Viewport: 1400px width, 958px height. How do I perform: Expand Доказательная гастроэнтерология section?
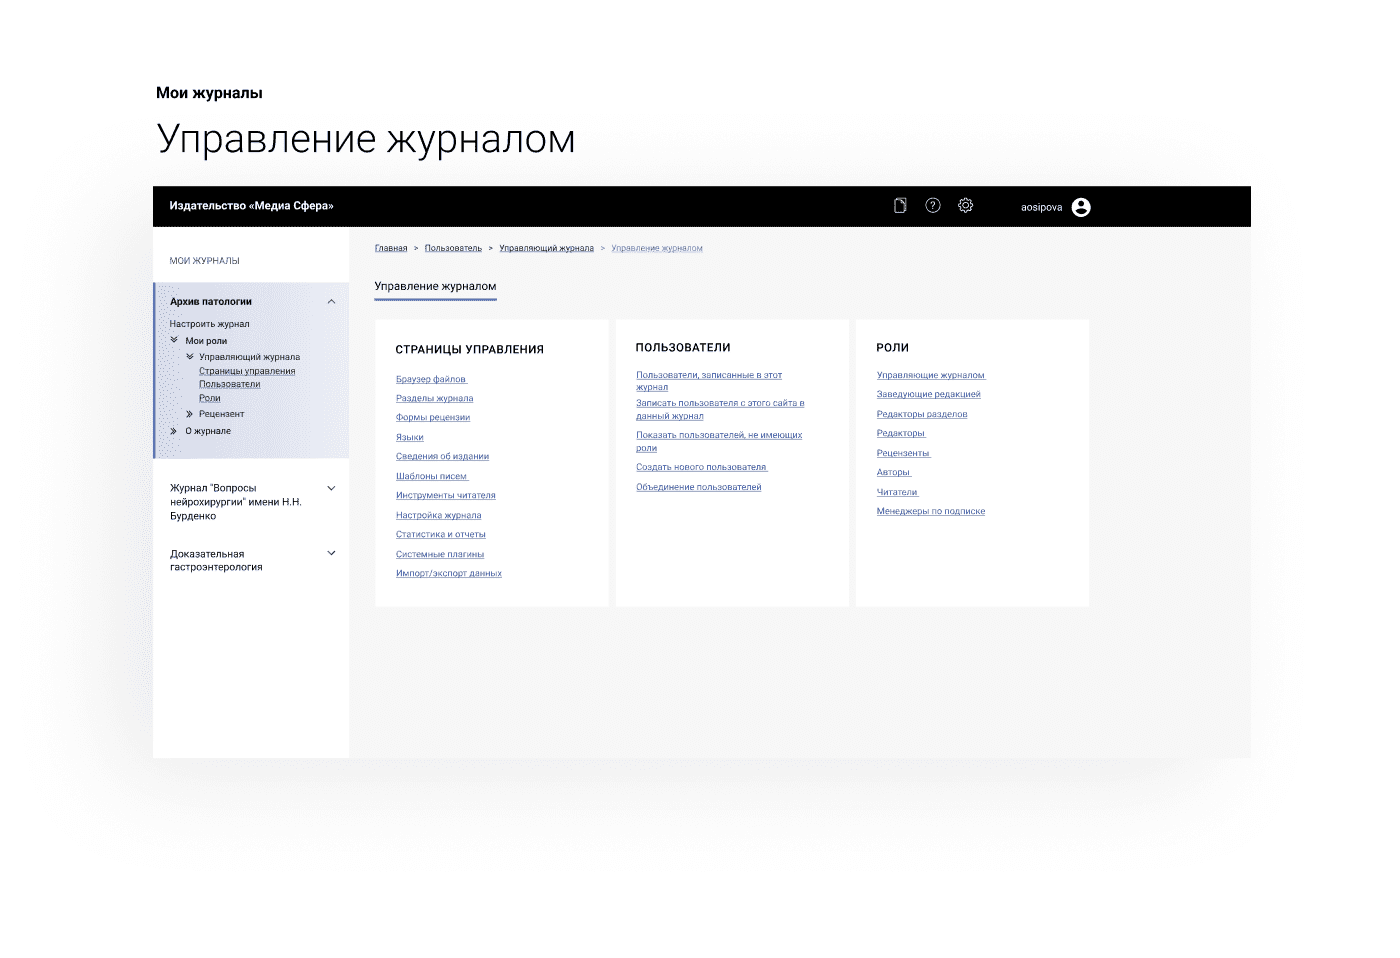coord(331,554)
